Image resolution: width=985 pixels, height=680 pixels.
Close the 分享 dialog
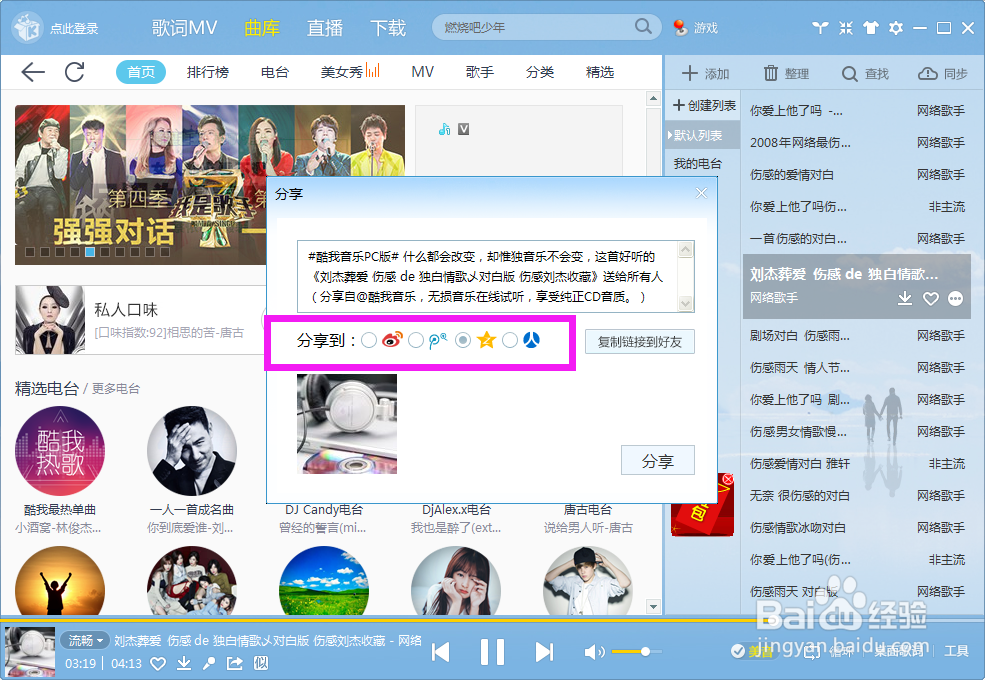pyautogui.click(x=701, y=194)
